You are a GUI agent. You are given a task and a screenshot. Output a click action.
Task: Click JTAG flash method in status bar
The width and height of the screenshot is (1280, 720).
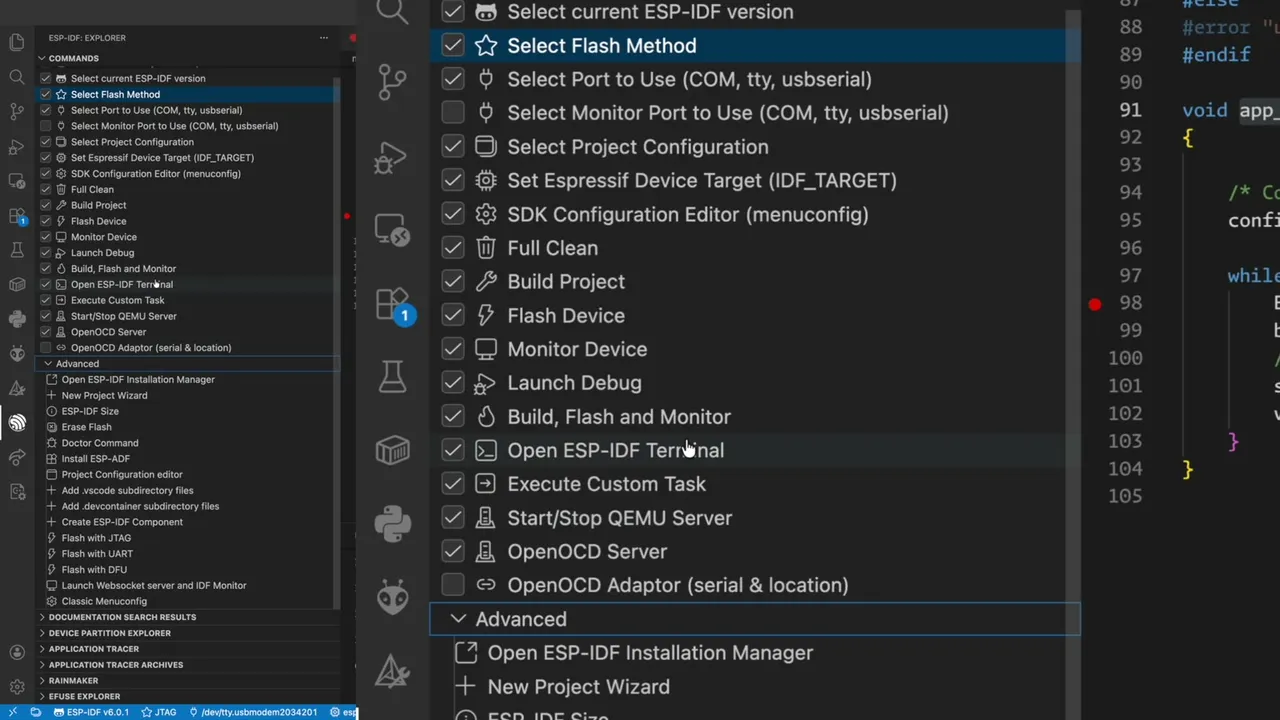point(160,712)
